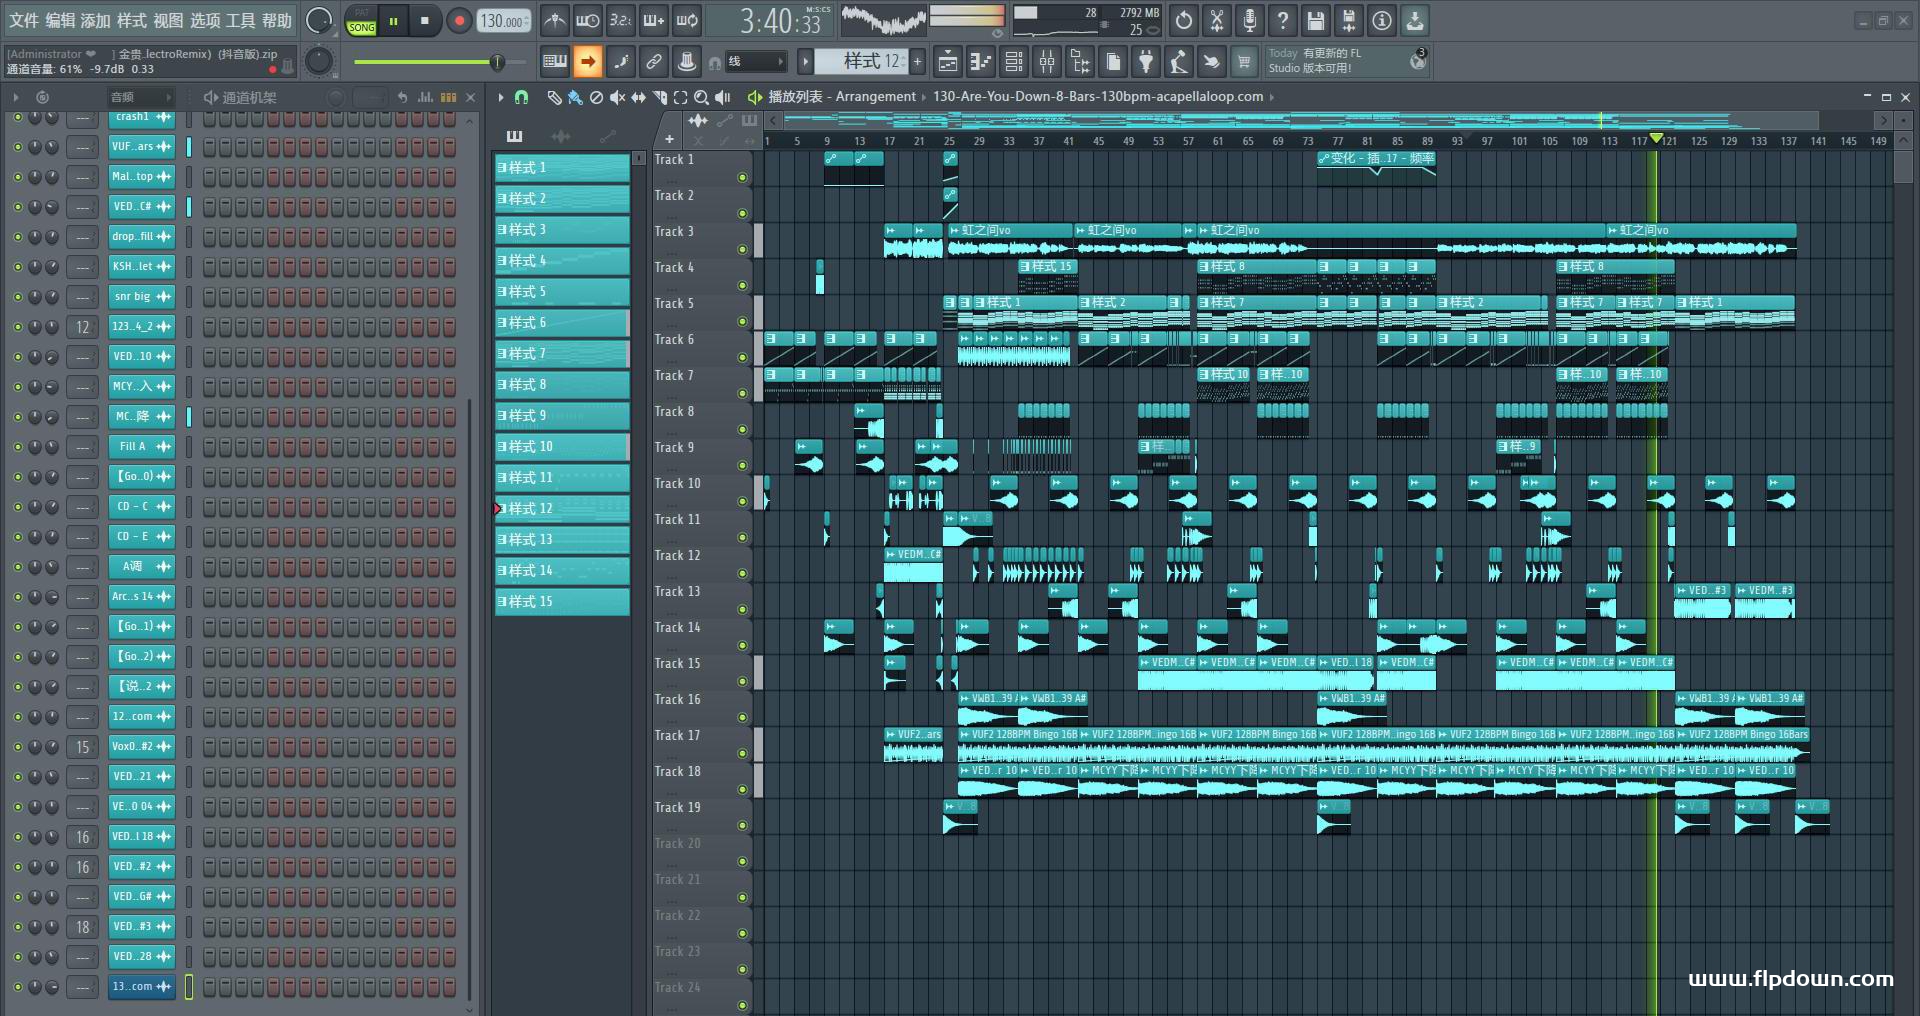This screenshot has width=1920, height=1016.
Task: Open project info with the info icon
Action: pyautogui.click(x=1382, y=20)
